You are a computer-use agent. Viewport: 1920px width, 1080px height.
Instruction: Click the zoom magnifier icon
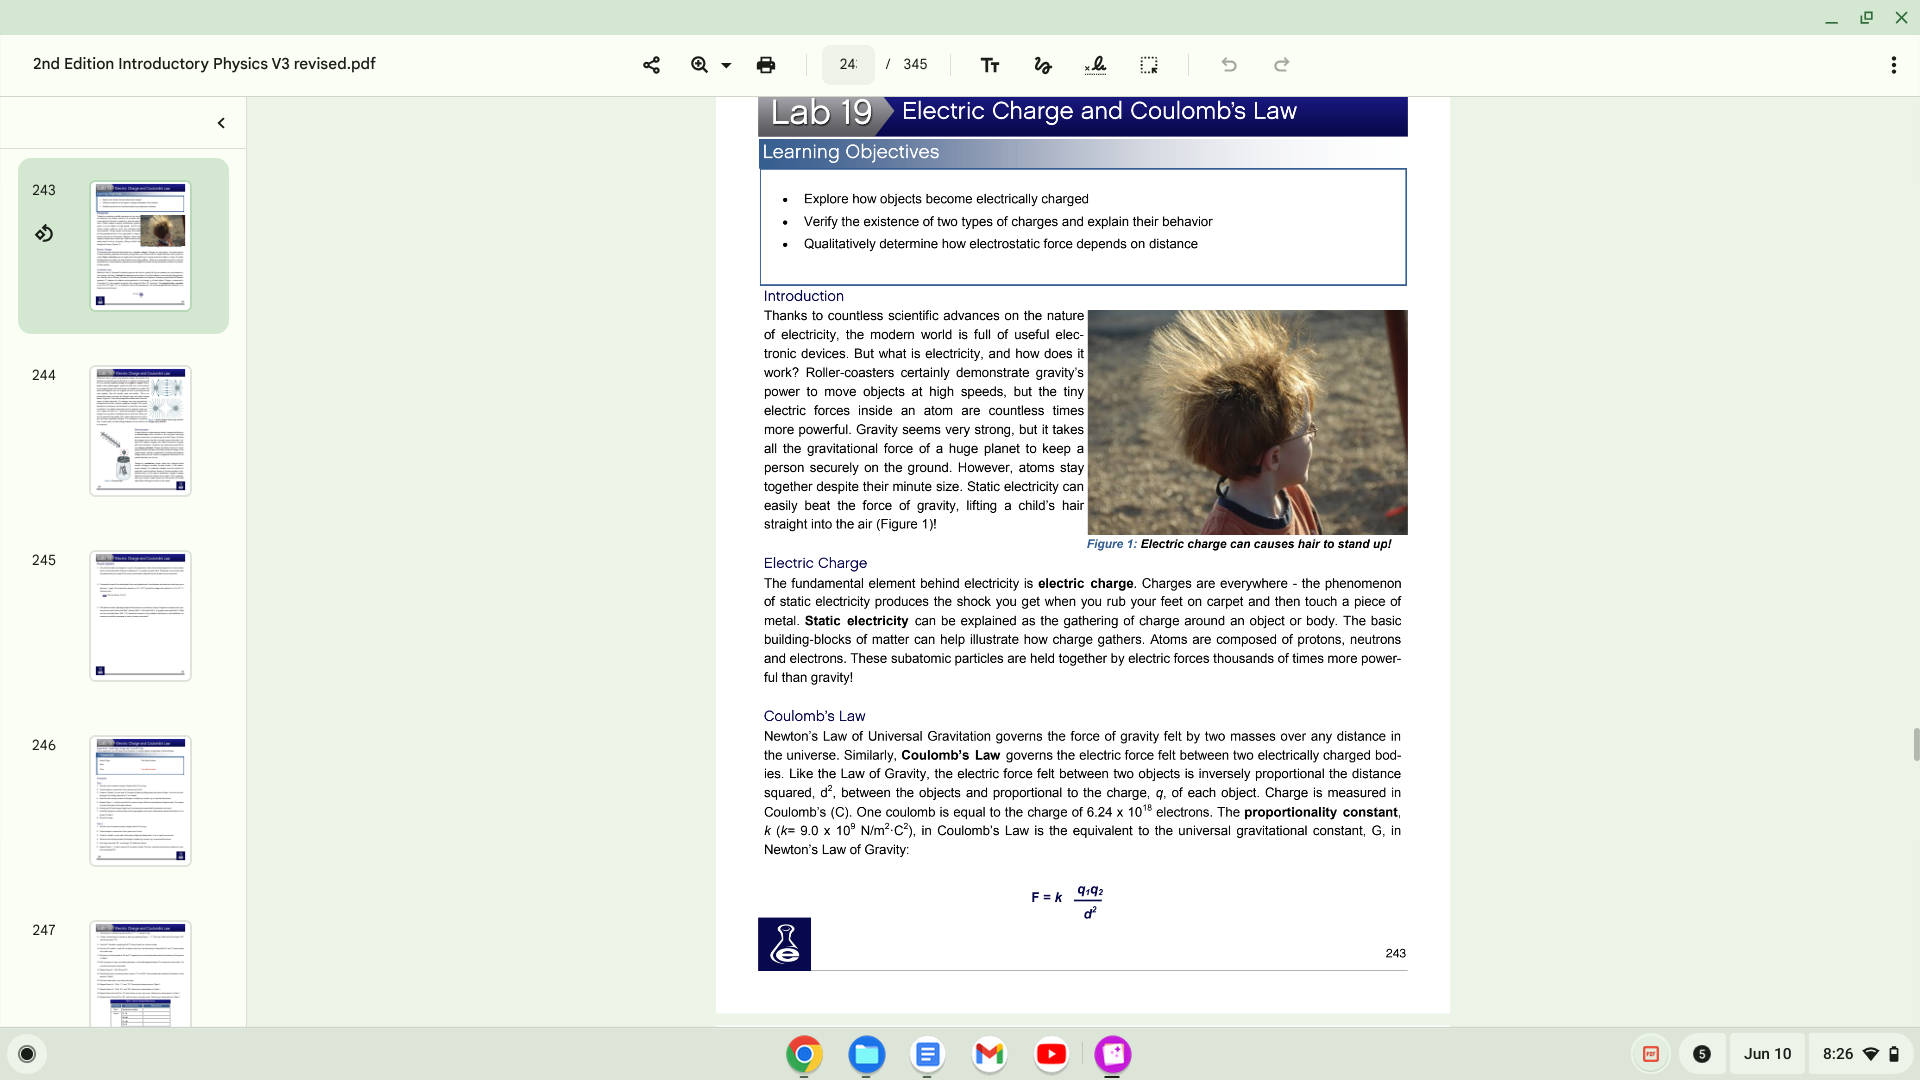699,65
